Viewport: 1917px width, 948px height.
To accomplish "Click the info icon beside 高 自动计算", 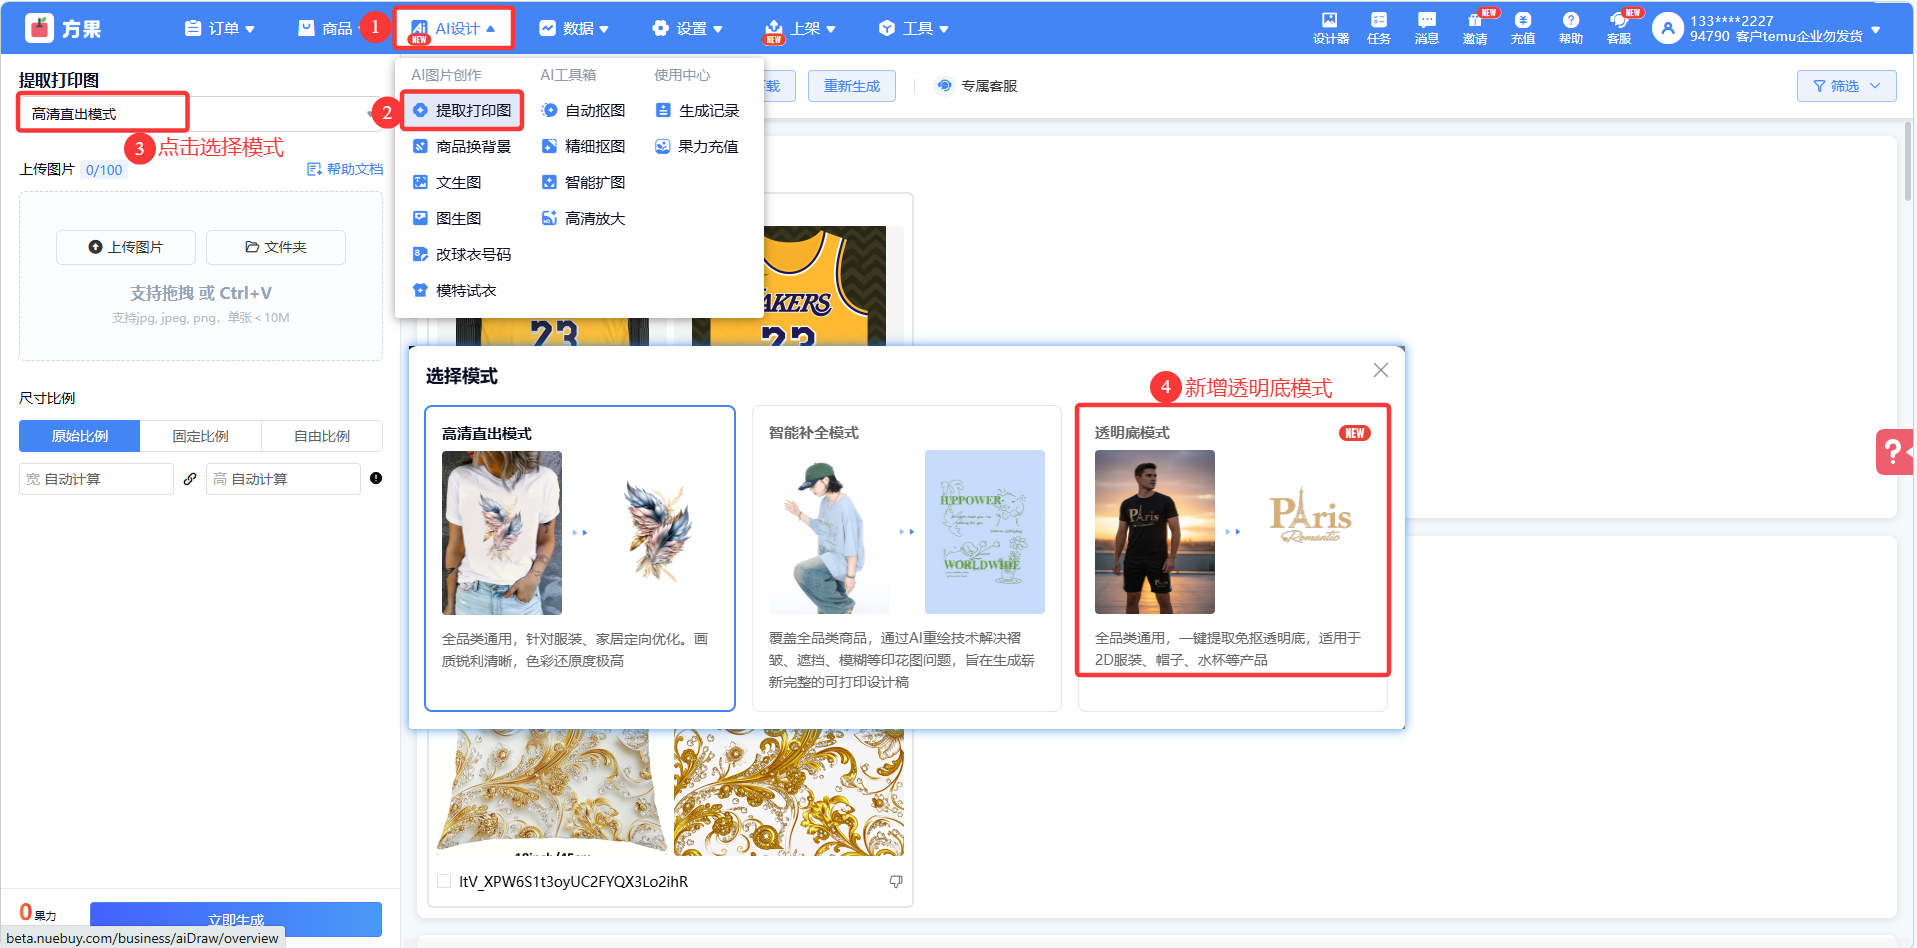I will coord(376,478).
